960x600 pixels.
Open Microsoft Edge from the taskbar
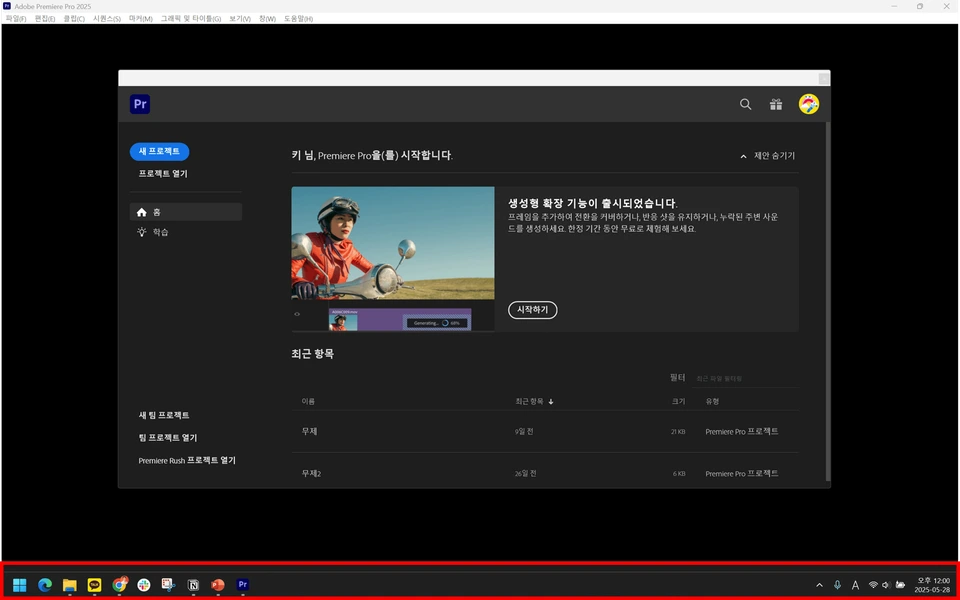[x=45, y=585]
